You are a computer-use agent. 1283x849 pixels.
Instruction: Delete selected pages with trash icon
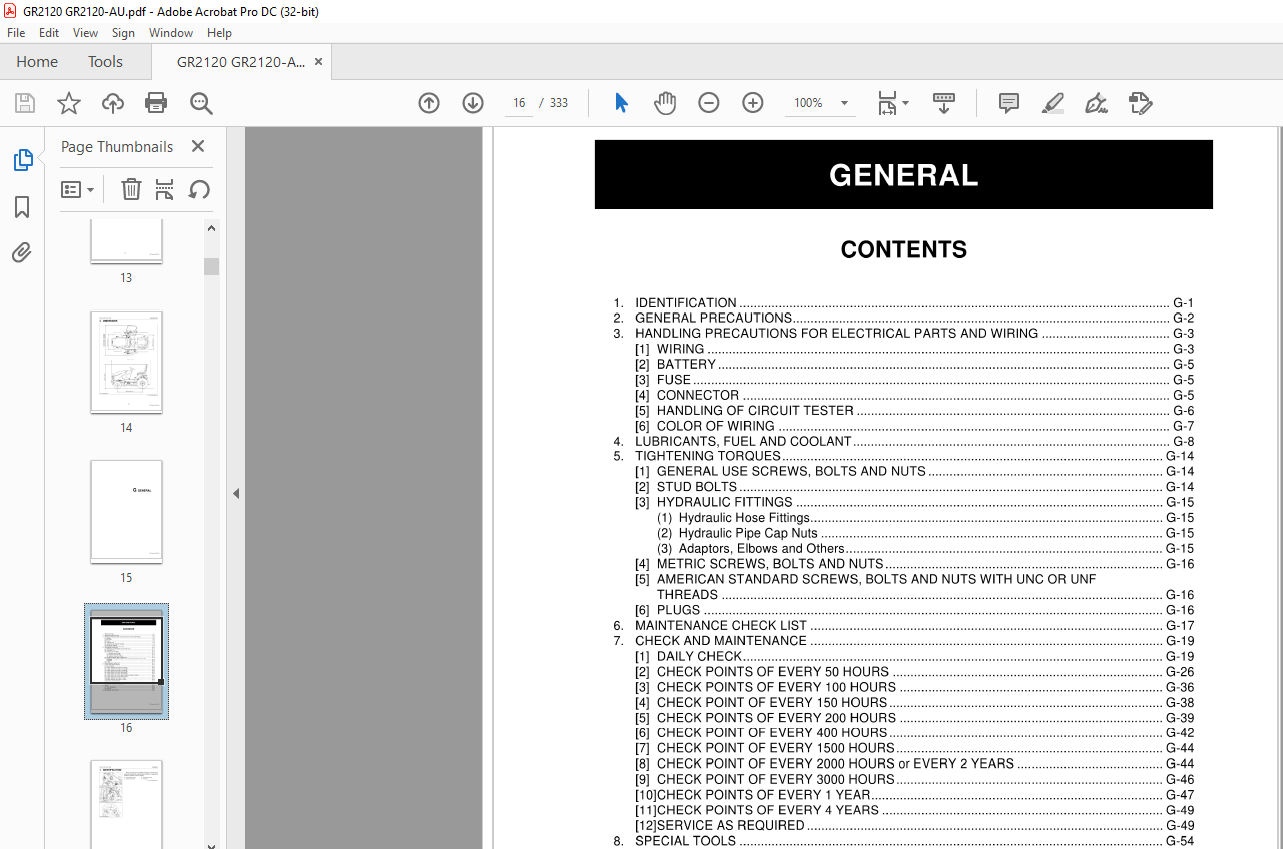[131, 189]
